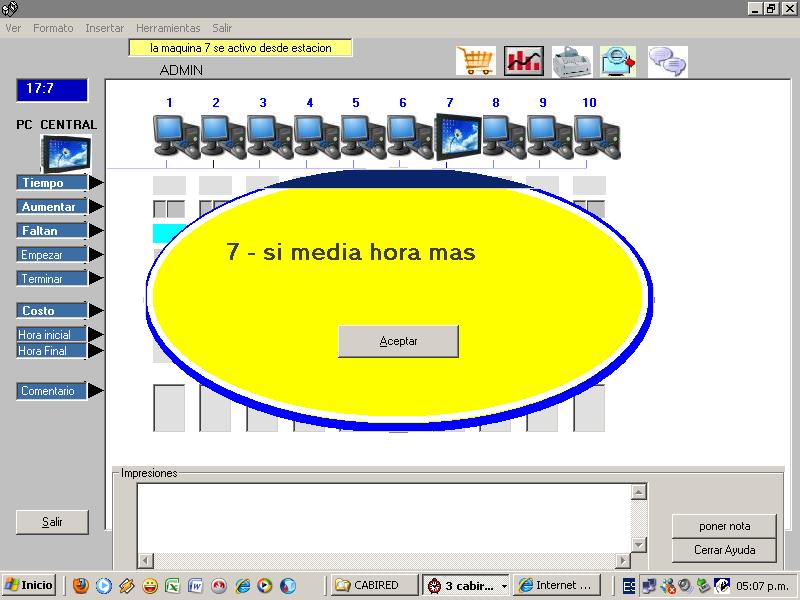The height and width of the screenshot is (600, 800).
Task: Click the arrow next to Empezar
Action: [96, 255]
